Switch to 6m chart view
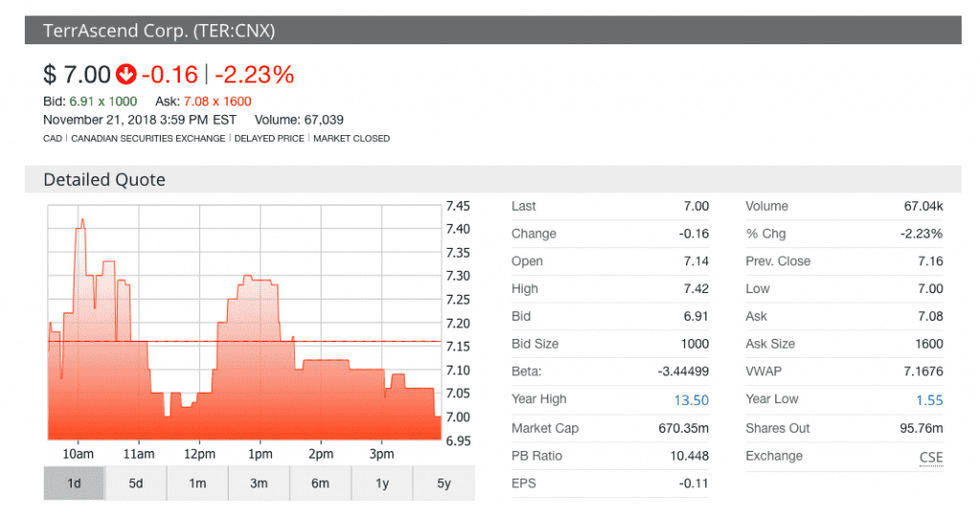The image size is (980, 520). (320, 484)
